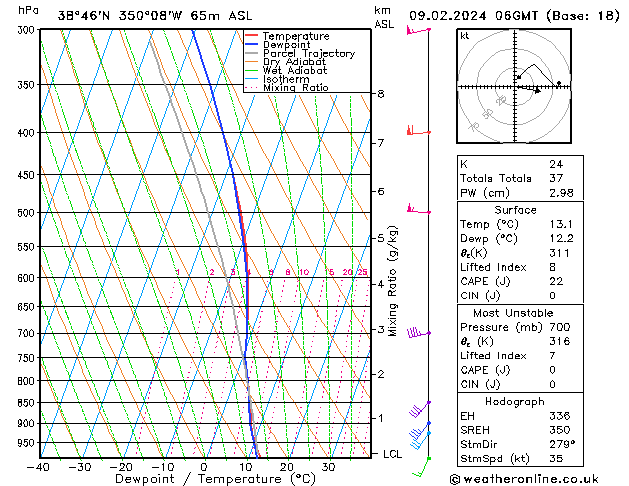Click the Surface Dewp value 12.2
This screenshot has width=629, height=486.
tap(561, 238)
